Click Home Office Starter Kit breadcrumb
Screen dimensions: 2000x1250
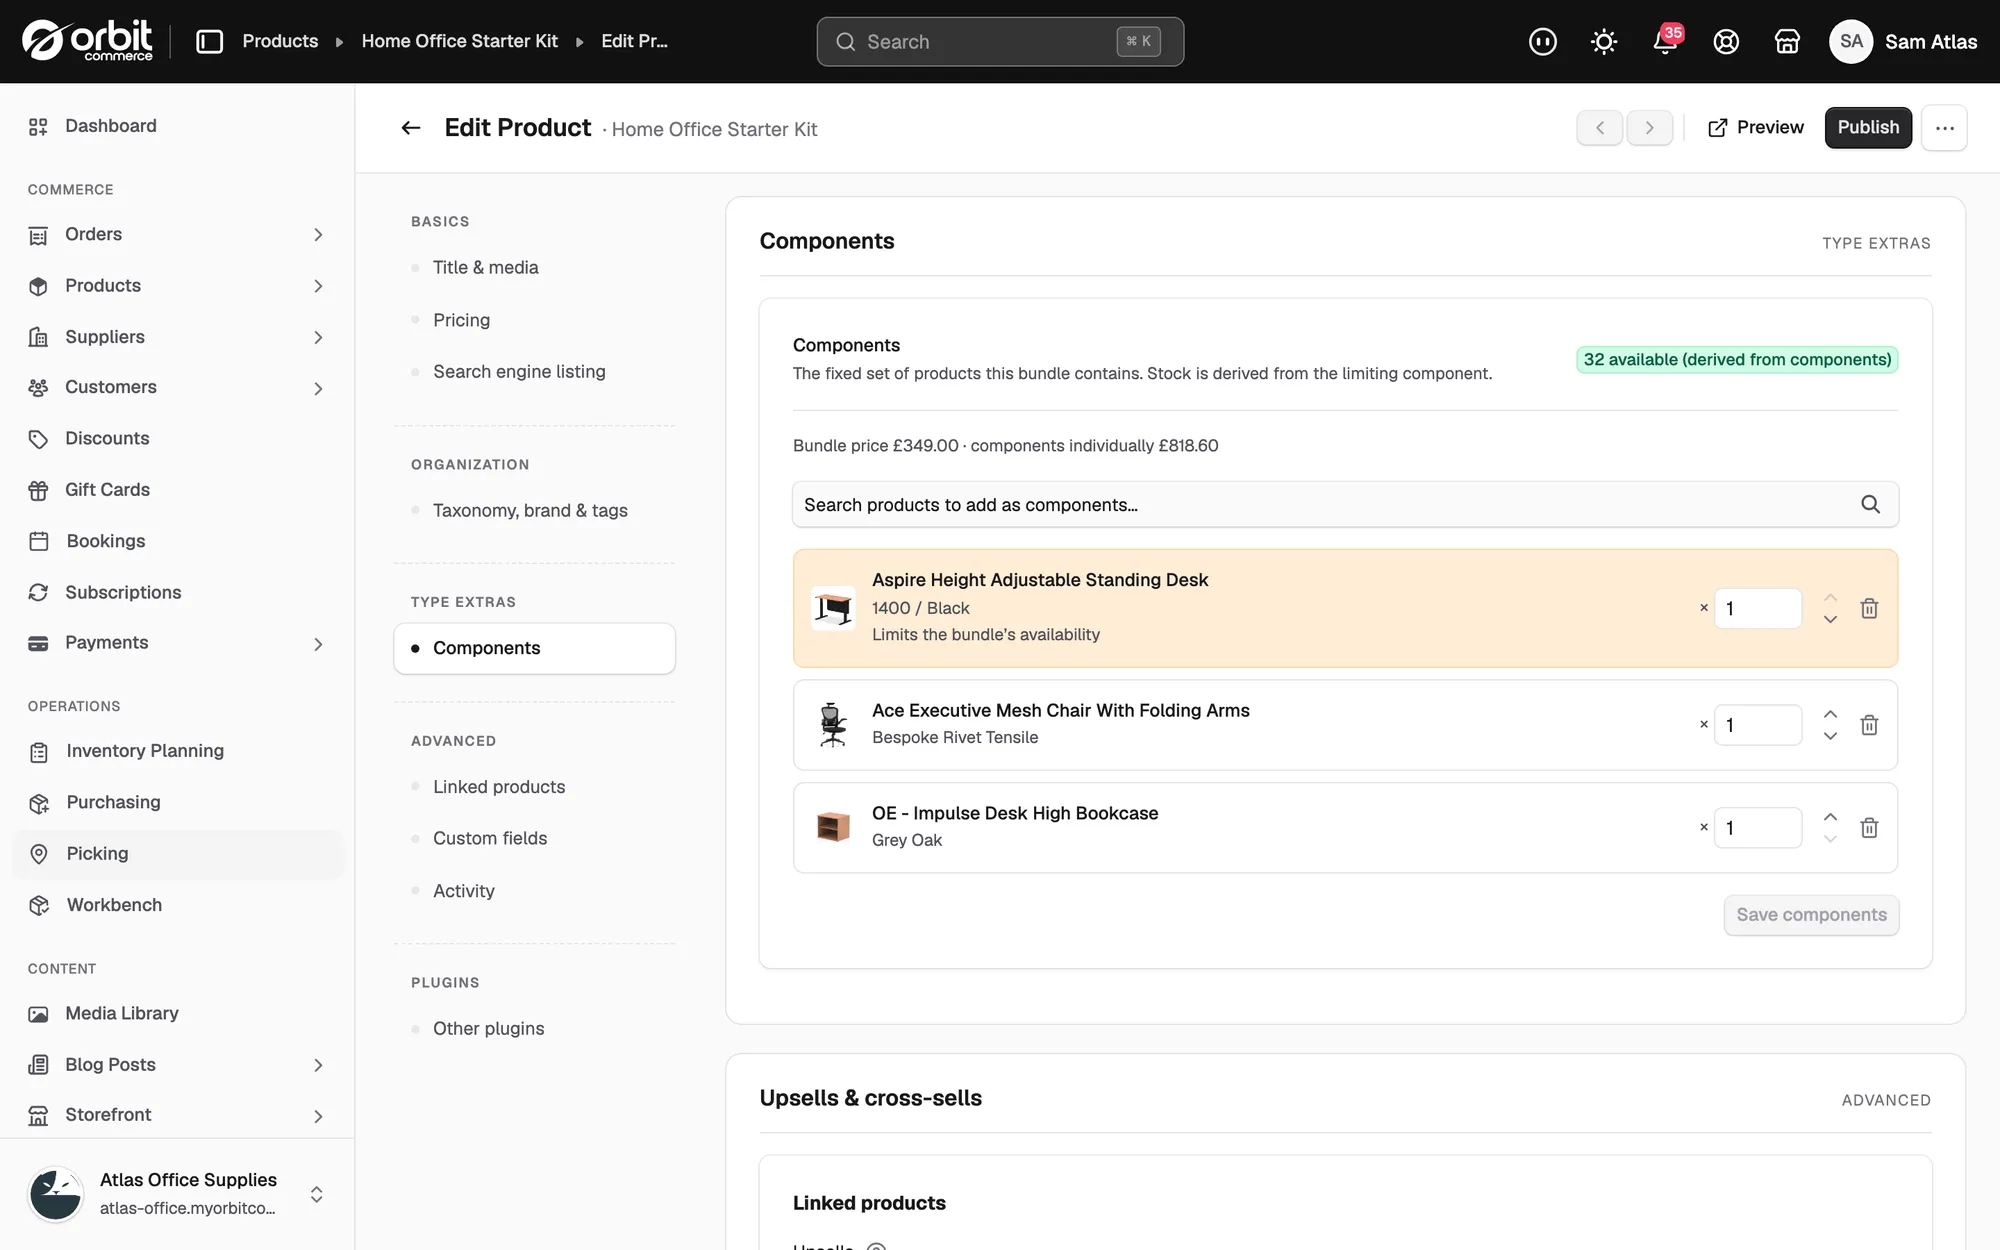[x=459, y=41]
